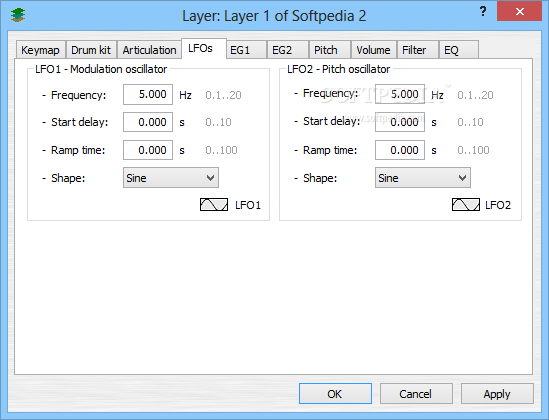The width and height of the screenshot is (549, 420).
Task: Click the LFO1 Start delay input field
Action: click(x=148, y=122)
